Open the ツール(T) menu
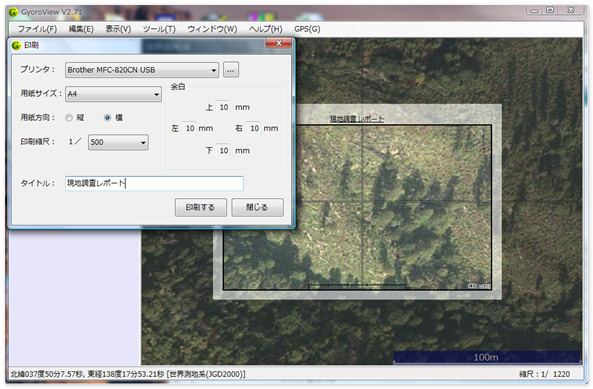 (159, 29)
